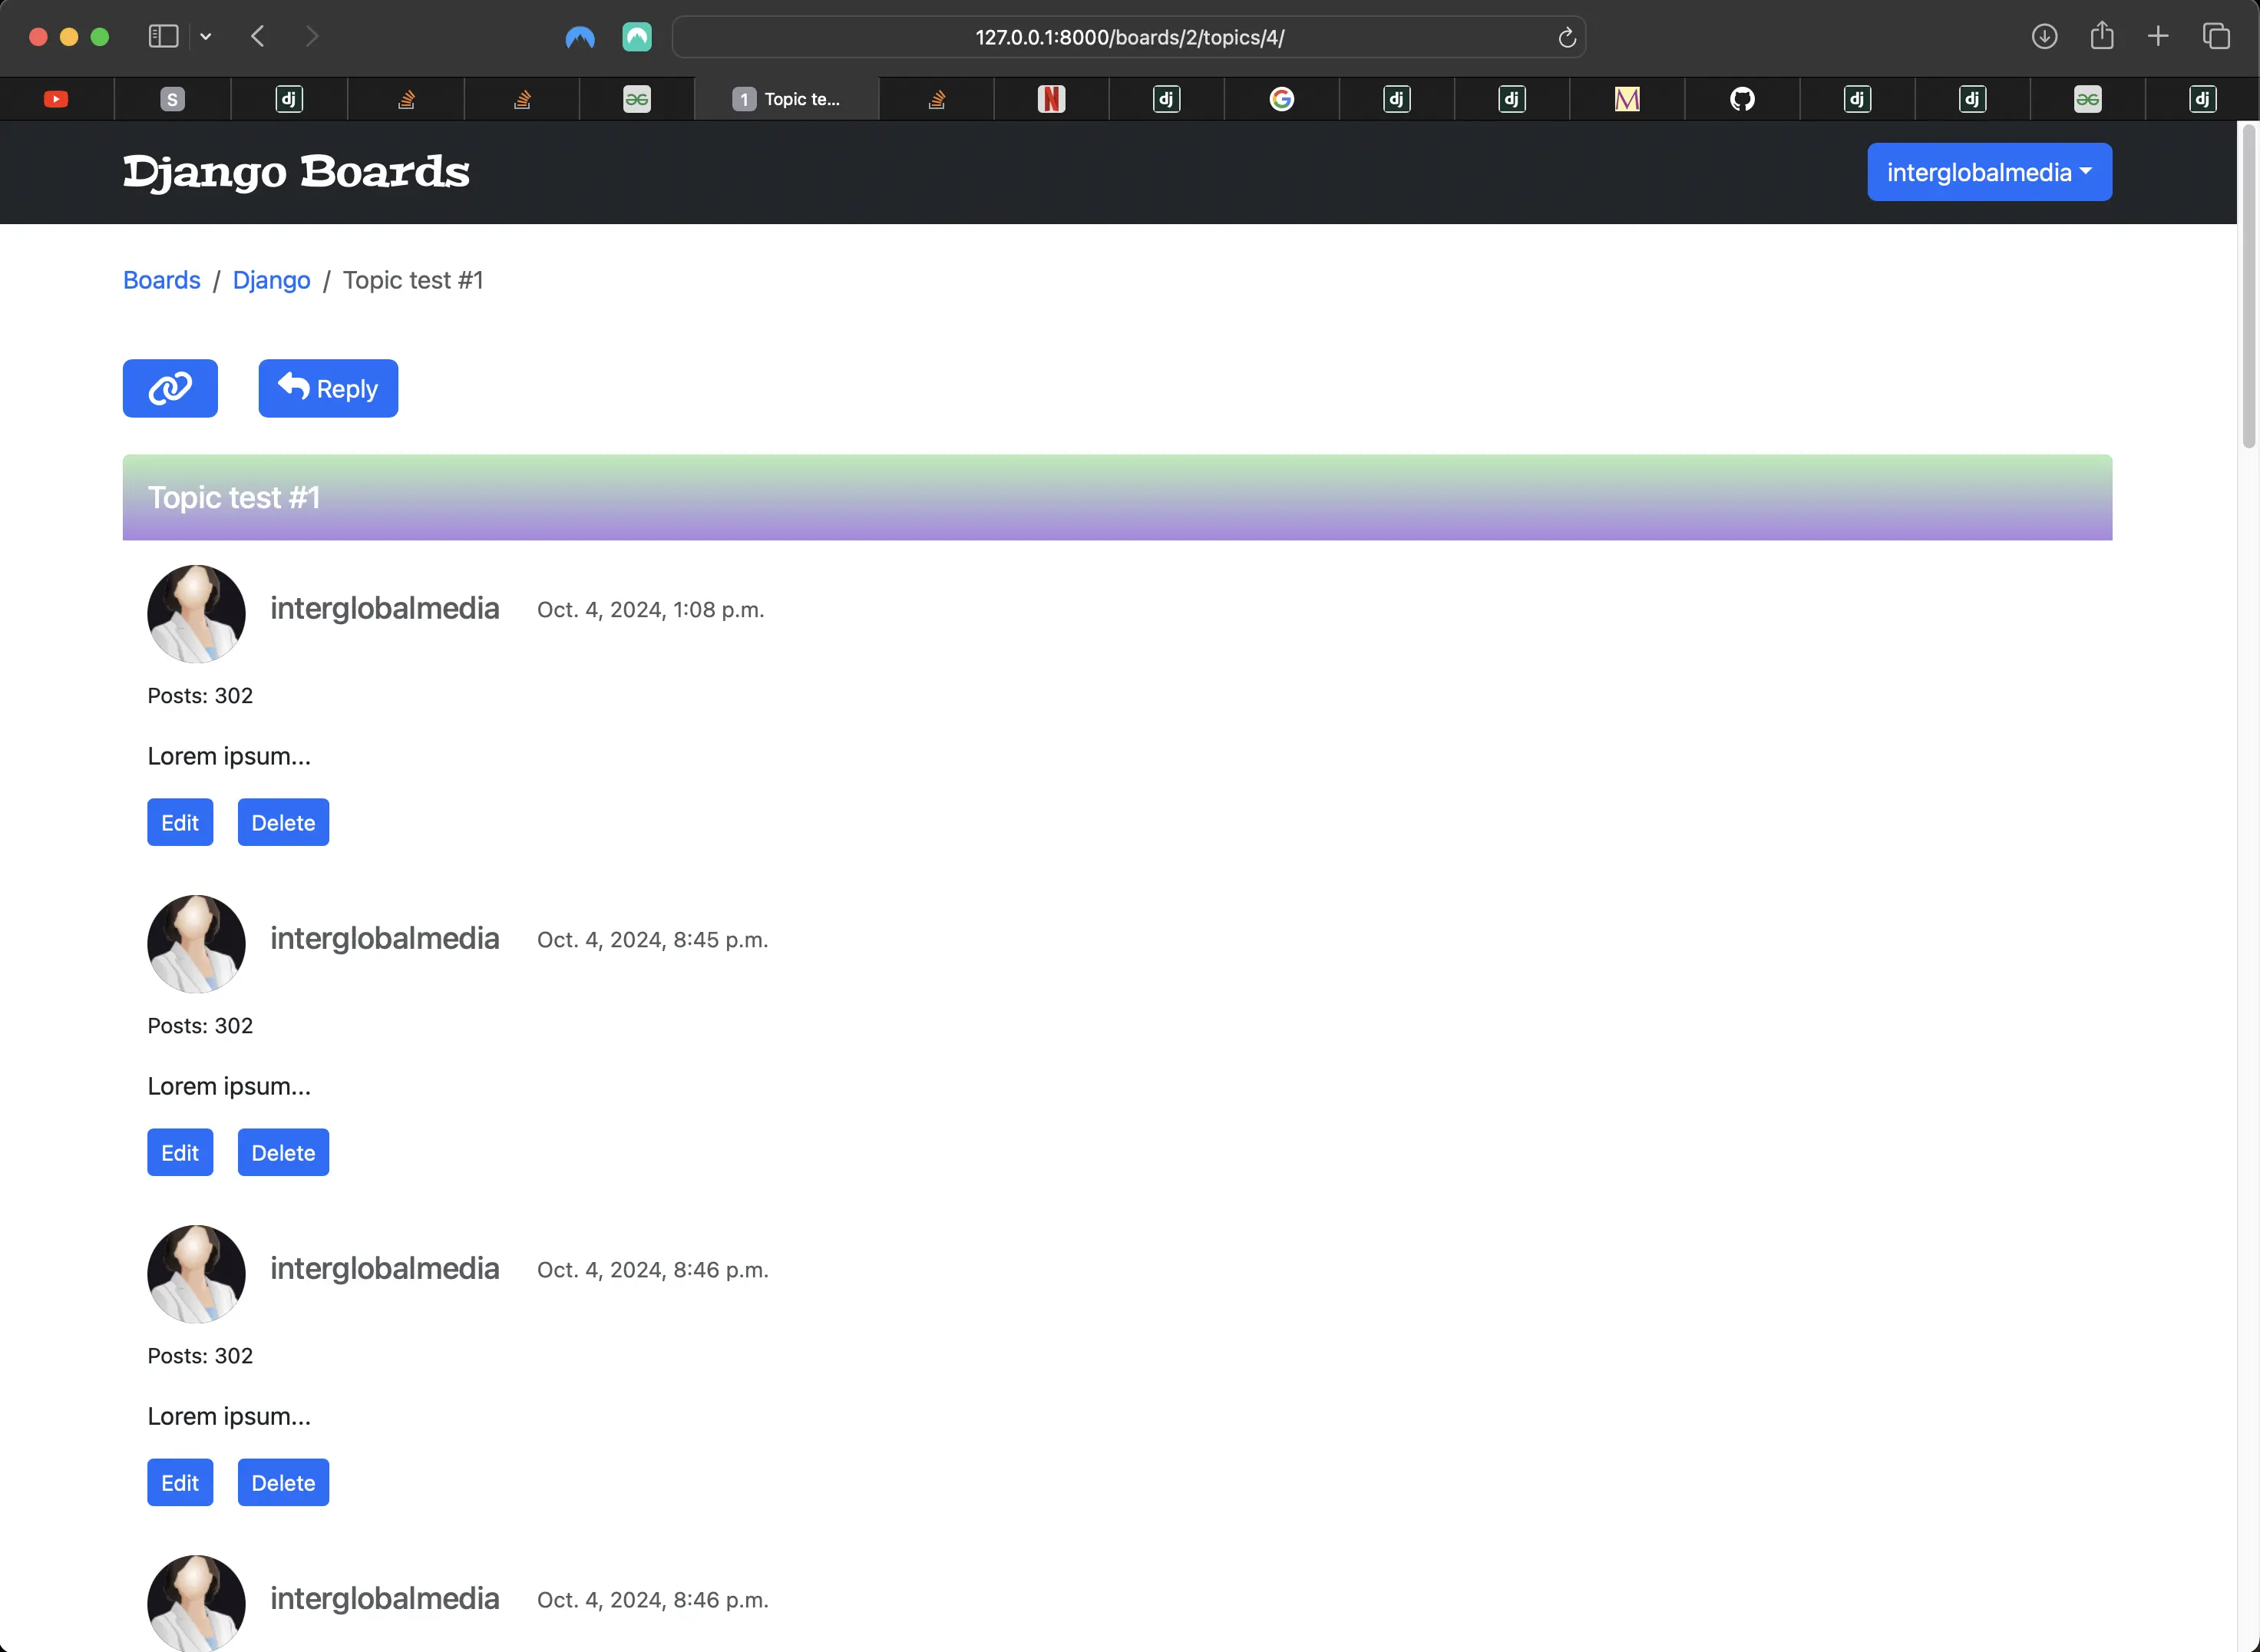Open the blue mountain VPN extension
2260x1652 pixels.
[x=580, y=37]
